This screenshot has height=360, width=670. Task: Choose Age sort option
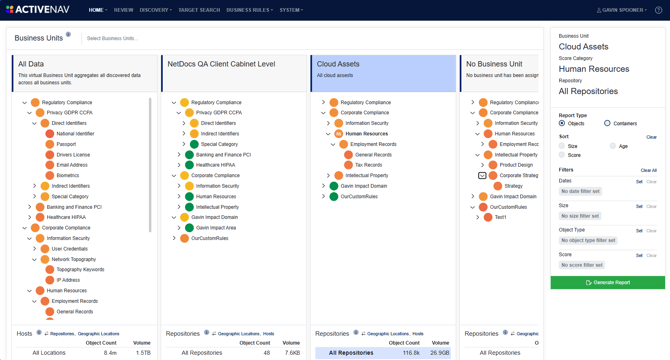(613, 146)
